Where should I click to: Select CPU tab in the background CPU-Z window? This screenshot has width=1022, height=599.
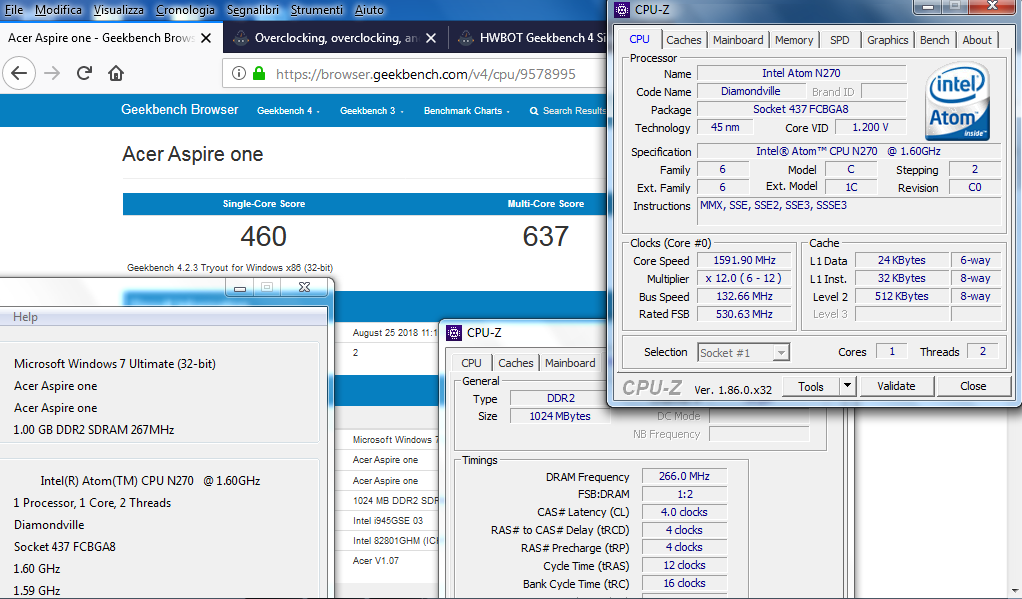pyautogui.click(x=471, y=363)
